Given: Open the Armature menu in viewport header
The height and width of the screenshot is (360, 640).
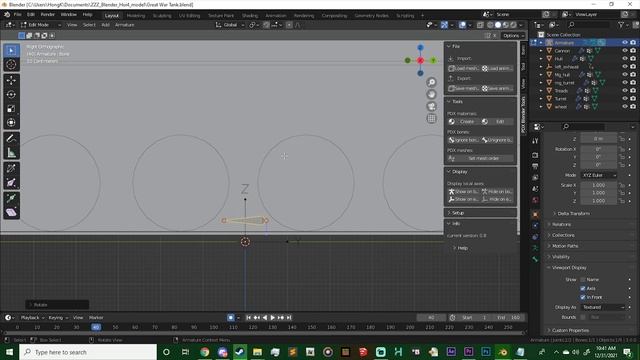Looking at the screenshot, I should (124, 25).
